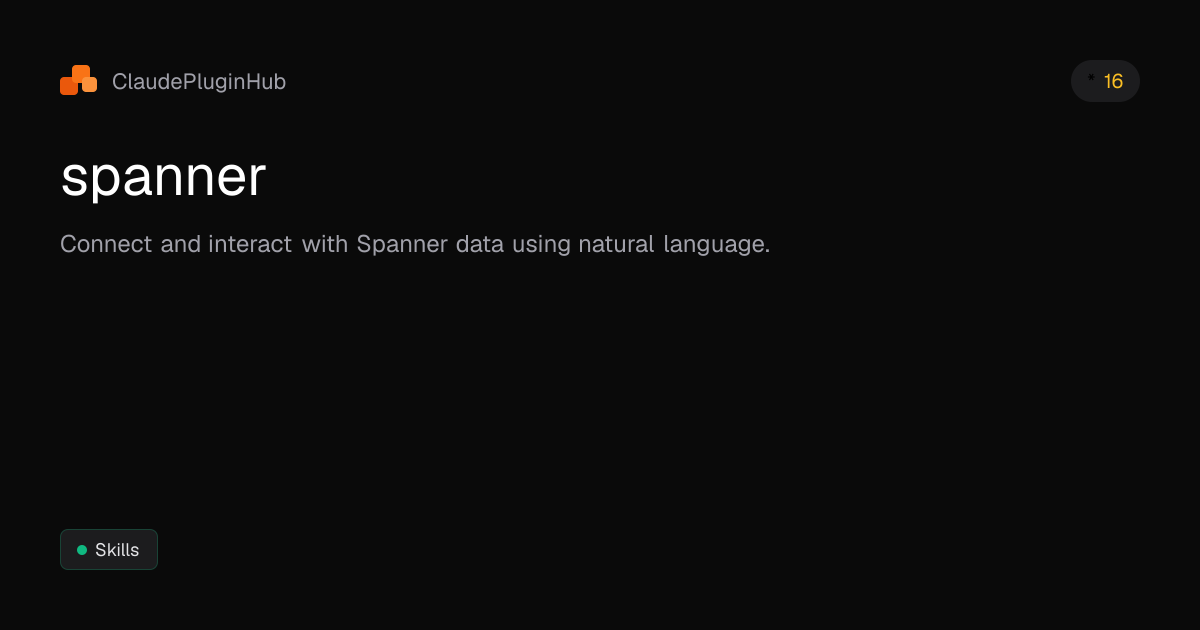Click the Spanner natural language description text

415,244
